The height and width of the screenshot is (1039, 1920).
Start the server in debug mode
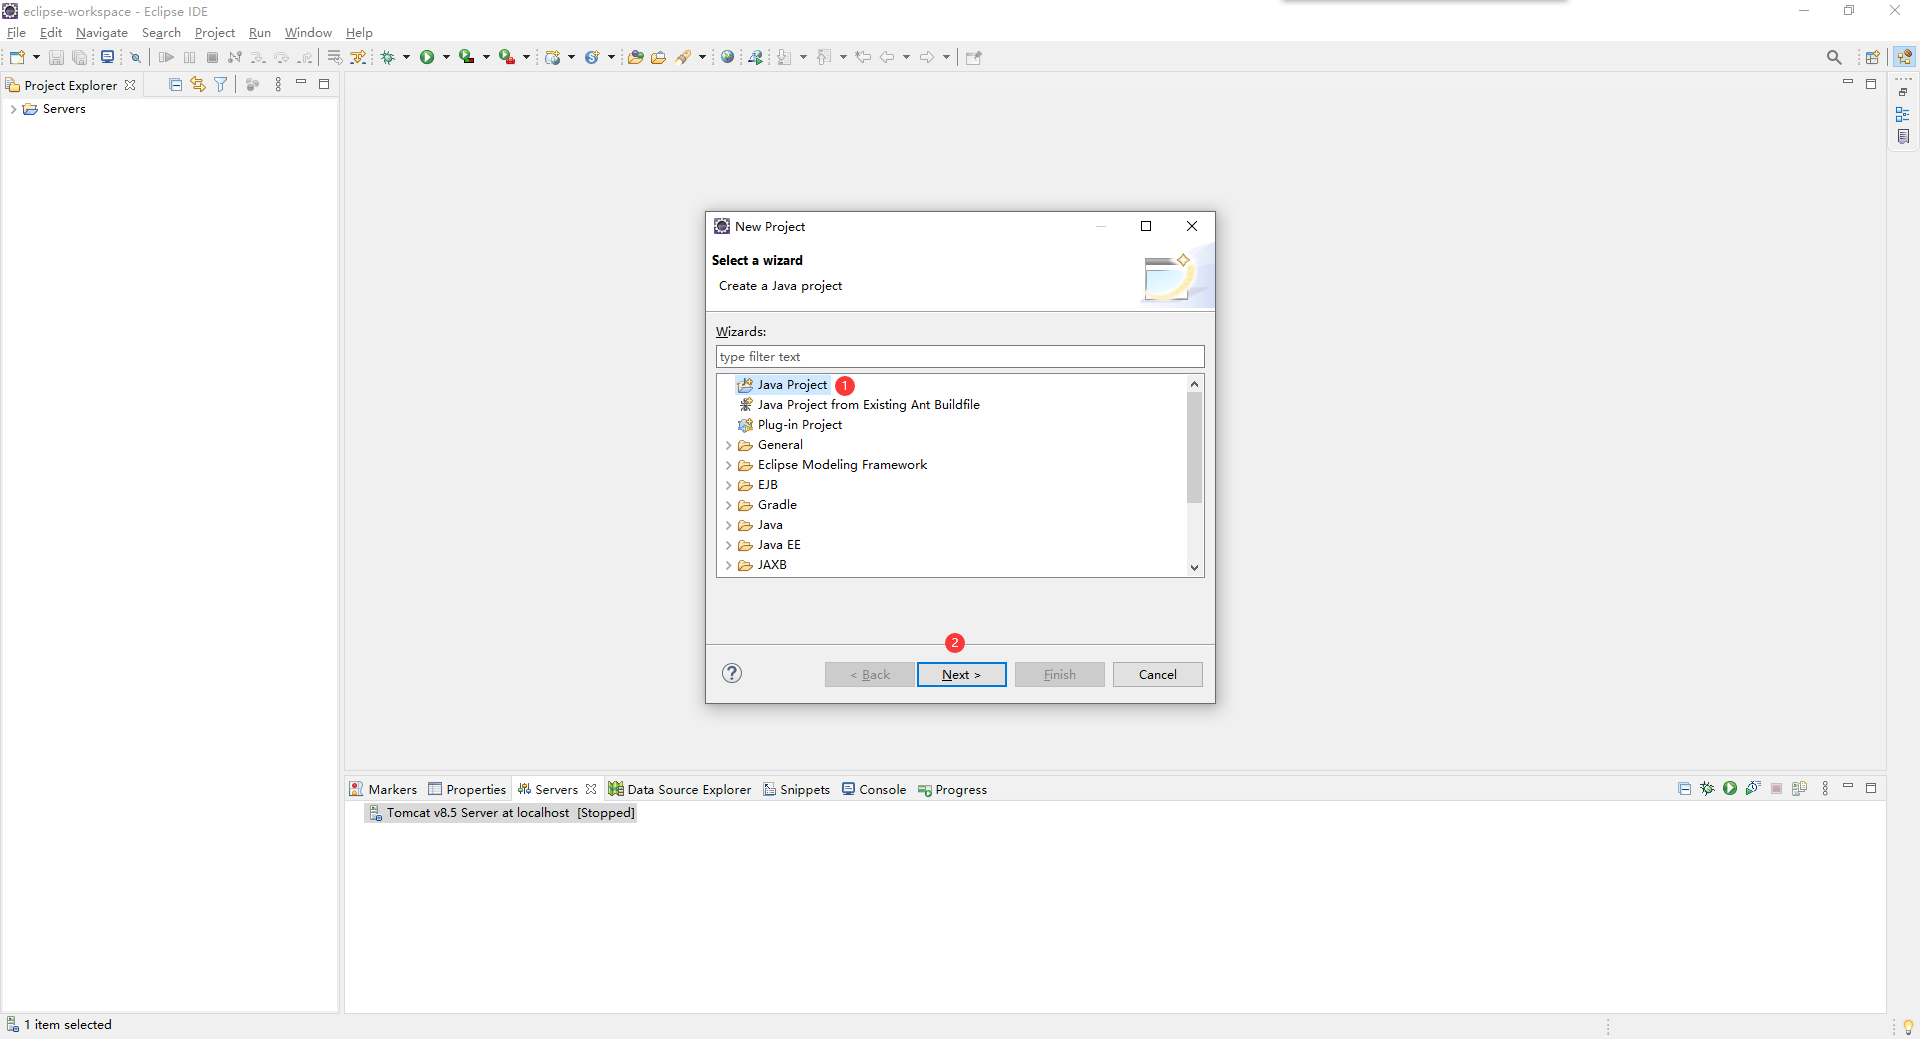(x=1705, y=788)
